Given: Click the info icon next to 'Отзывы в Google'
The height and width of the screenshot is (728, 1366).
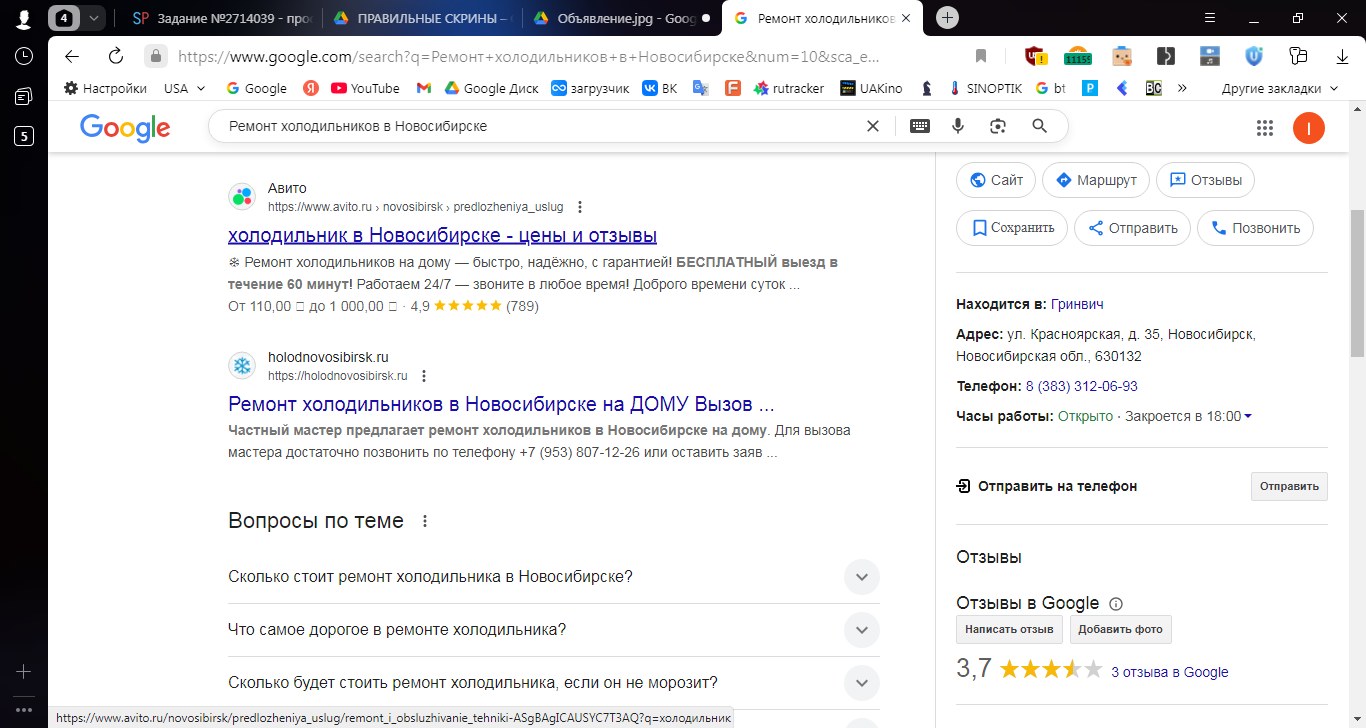Looking at the screenshot, I should pyautogui.click(x=1116, y=604).
